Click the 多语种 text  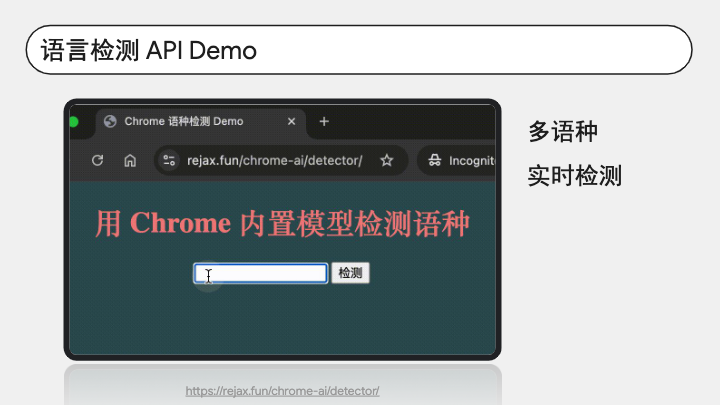[x=563, y=132]
